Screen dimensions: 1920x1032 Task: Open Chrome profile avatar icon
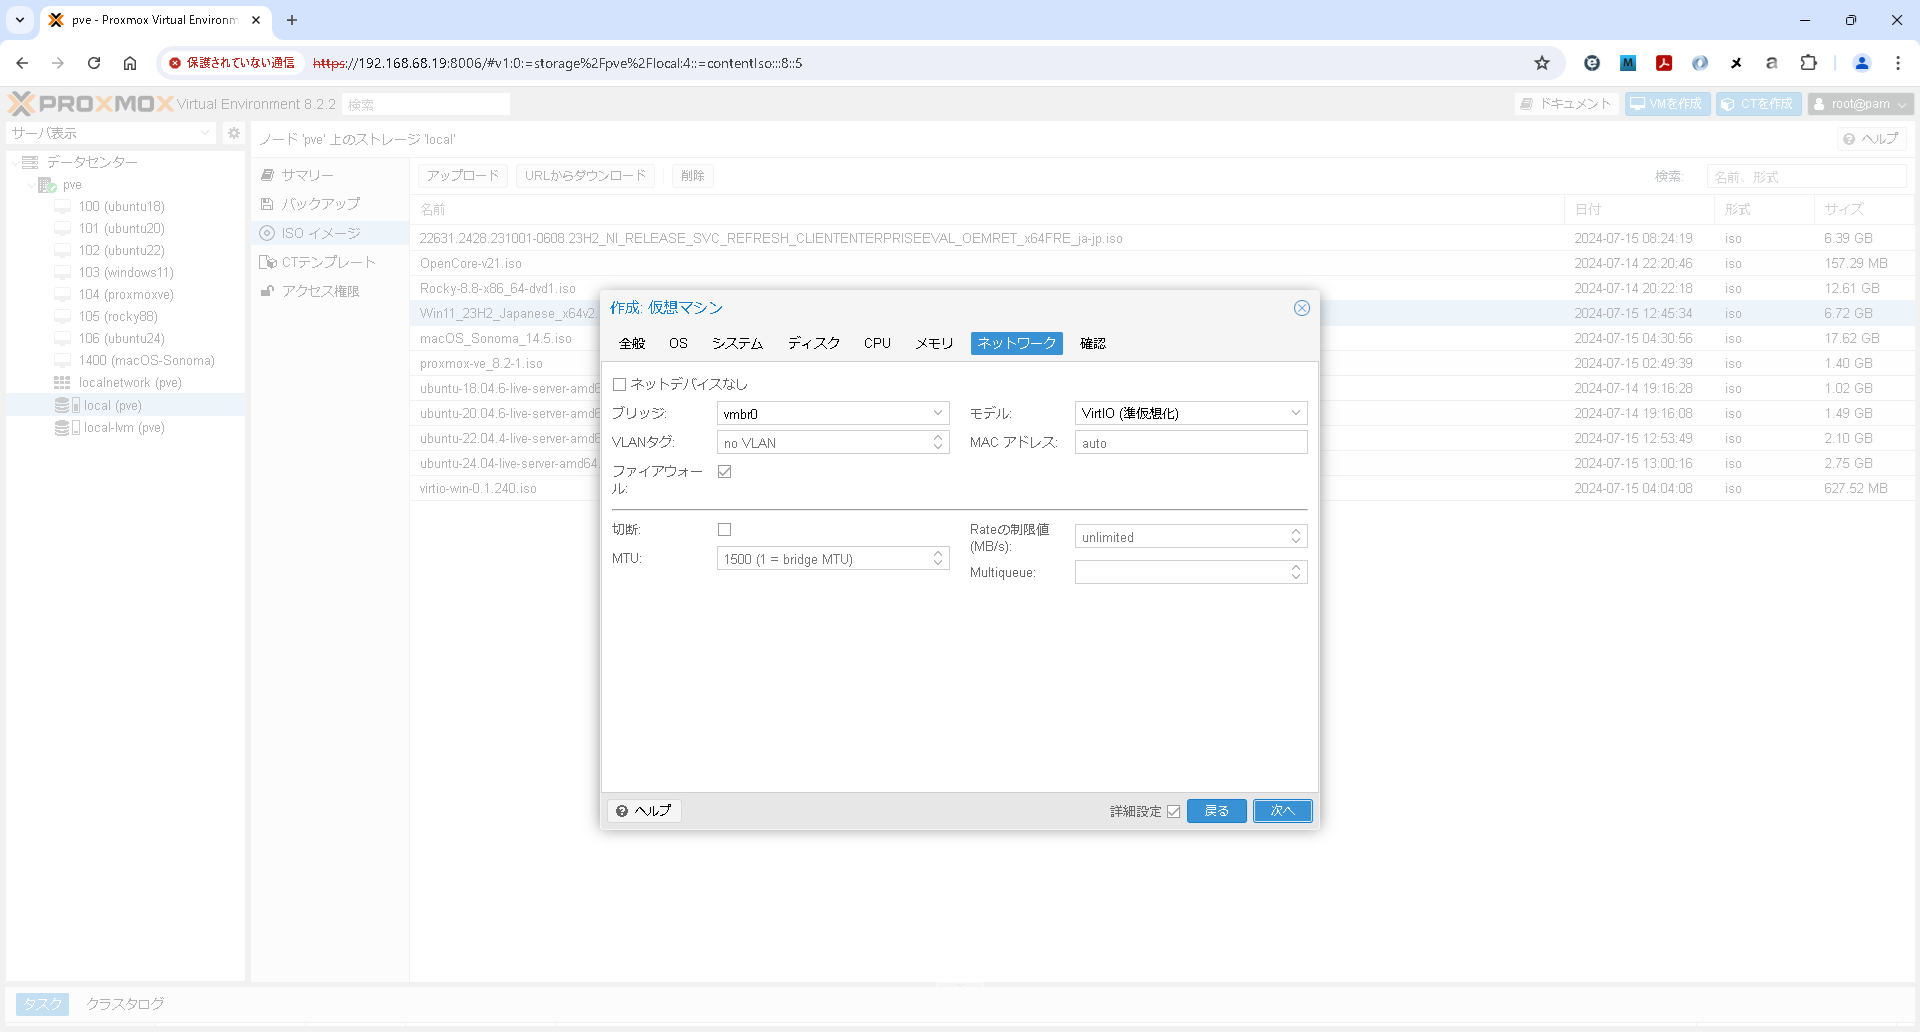click(1862, 63)
